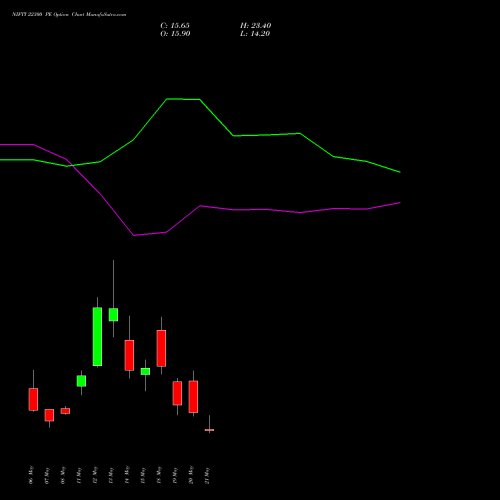Click the red candle for 18 May

pos(161,348)
